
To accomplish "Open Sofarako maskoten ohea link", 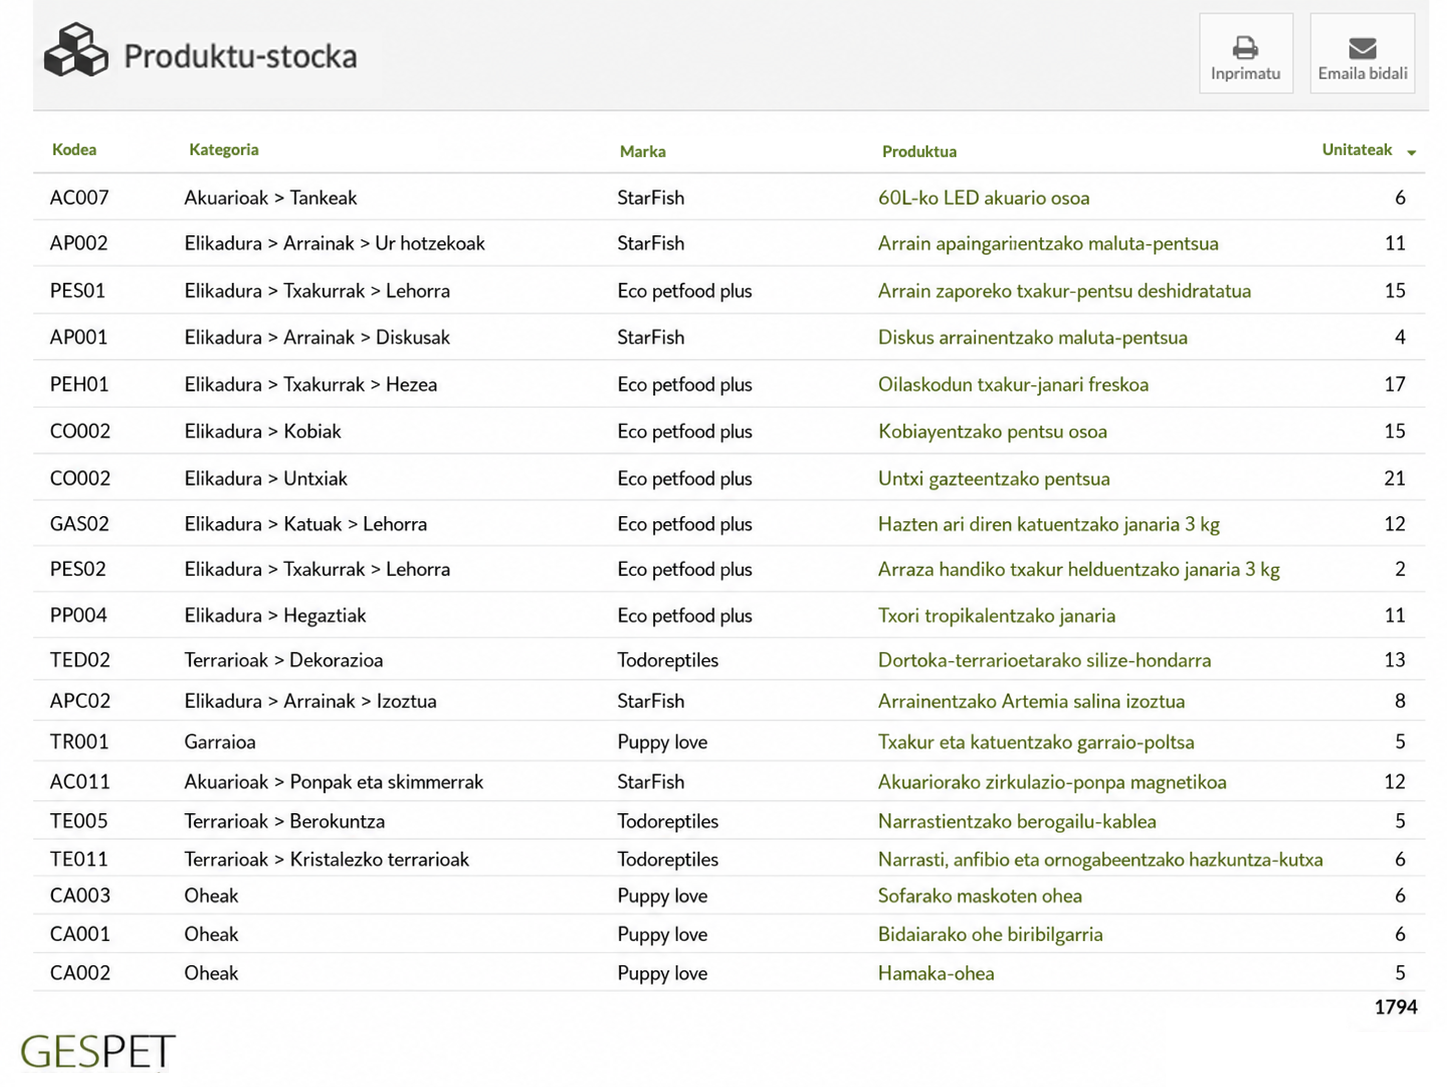I will pyautogui.click(x=980, y=896).
